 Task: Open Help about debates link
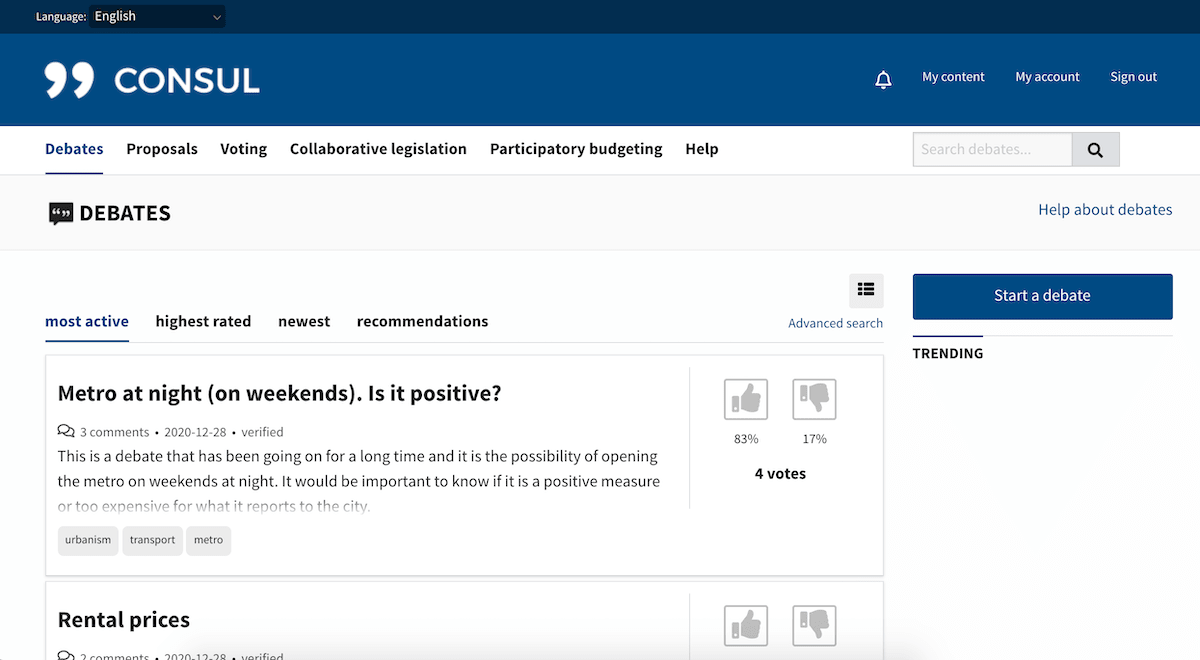pos(1105,210)
